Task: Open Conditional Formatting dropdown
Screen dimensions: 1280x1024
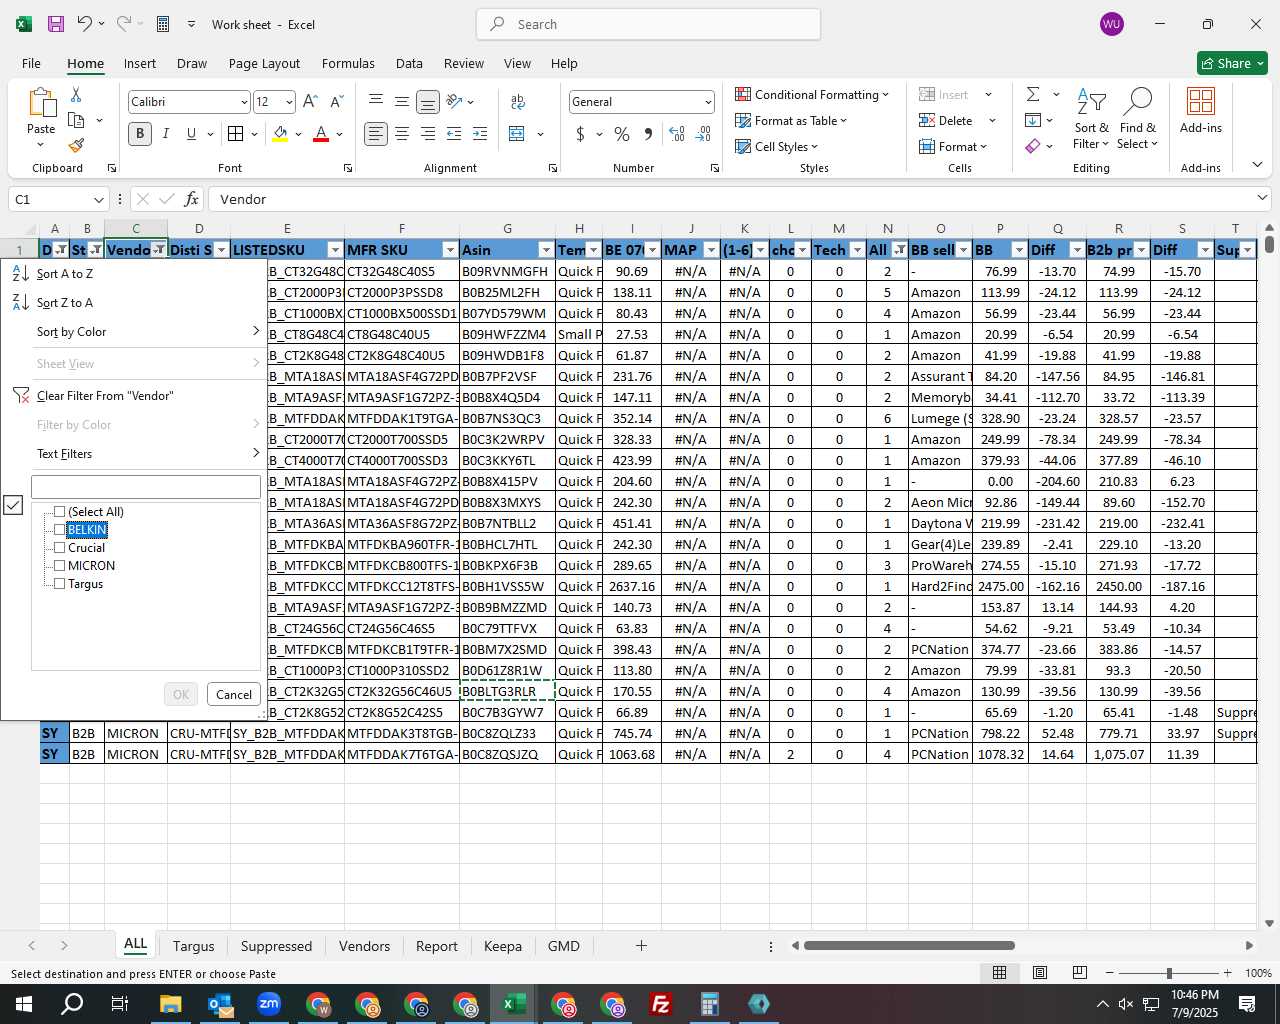Action: tap(812, 94)
